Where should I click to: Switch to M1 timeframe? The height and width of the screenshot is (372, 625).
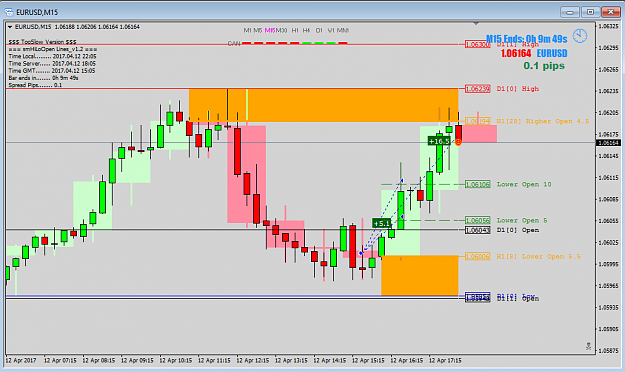point(247,30)
